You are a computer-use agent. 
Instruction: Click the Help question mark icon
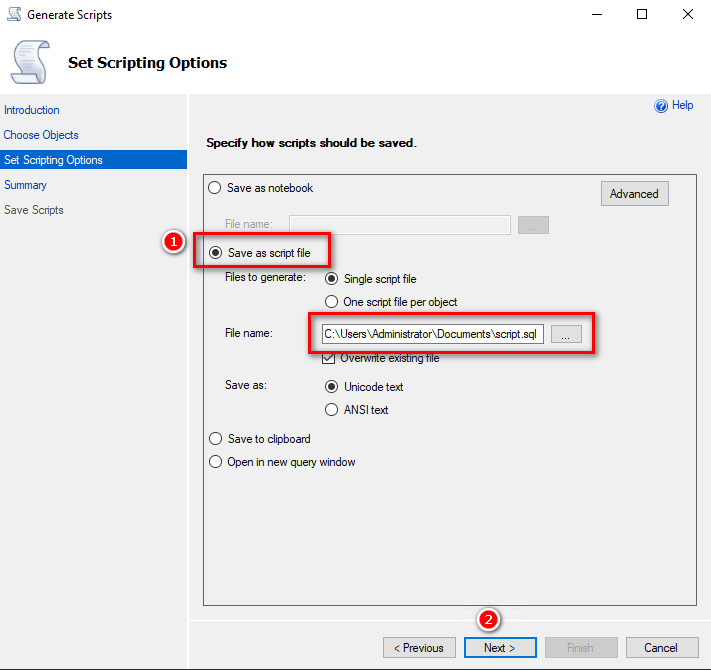pyautogui.click(x=661, y=106)
